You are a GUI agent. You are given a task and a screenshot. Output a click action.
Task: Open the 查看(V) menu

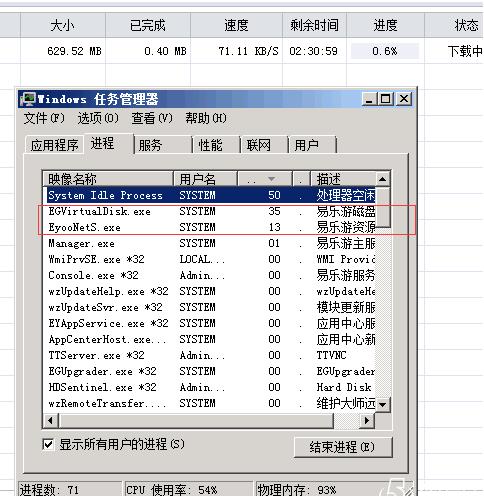tap(152, 118)
